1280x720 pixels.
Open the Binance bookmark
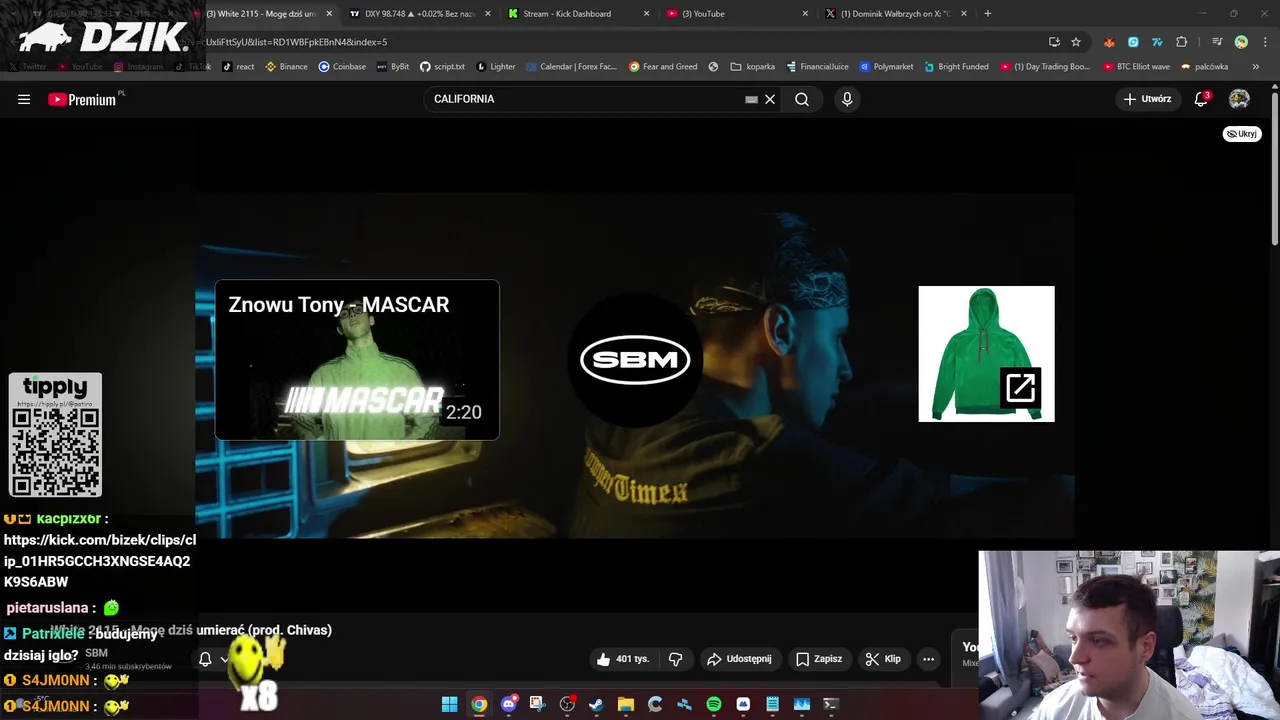(286, 67)
